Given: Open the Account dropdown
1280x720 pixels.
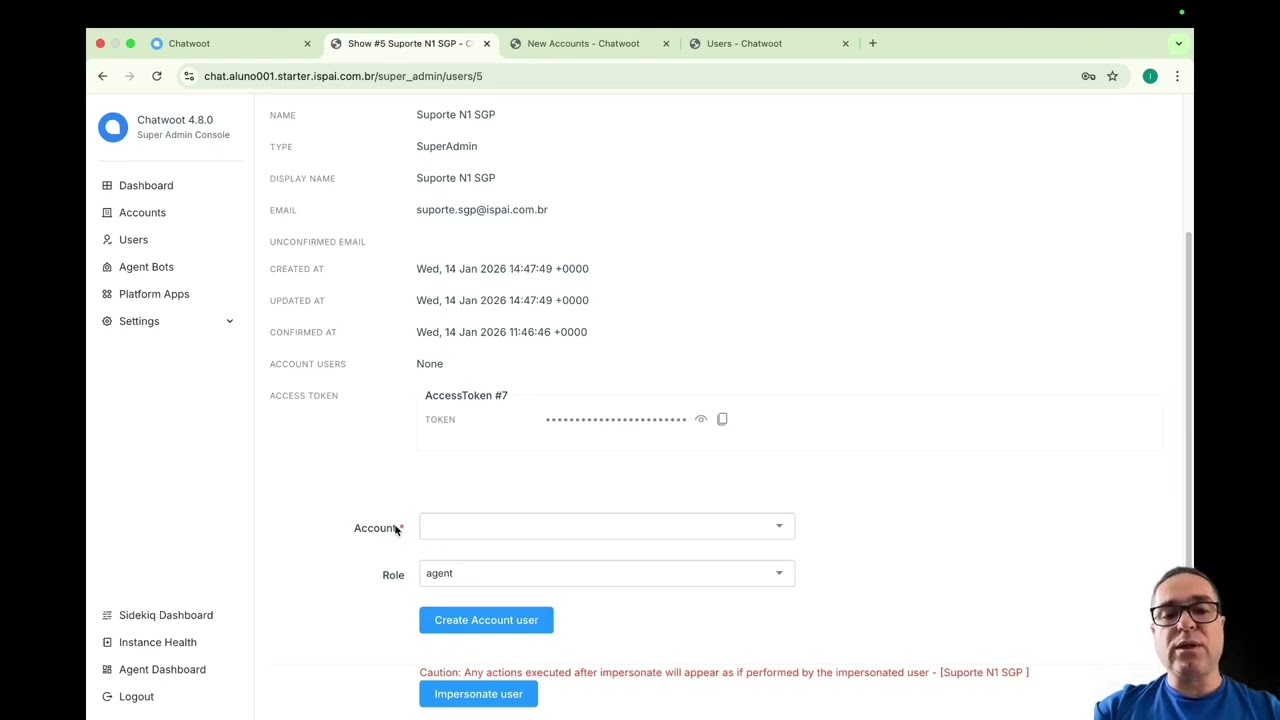Looking at the screenshot, I should (607, 526).
